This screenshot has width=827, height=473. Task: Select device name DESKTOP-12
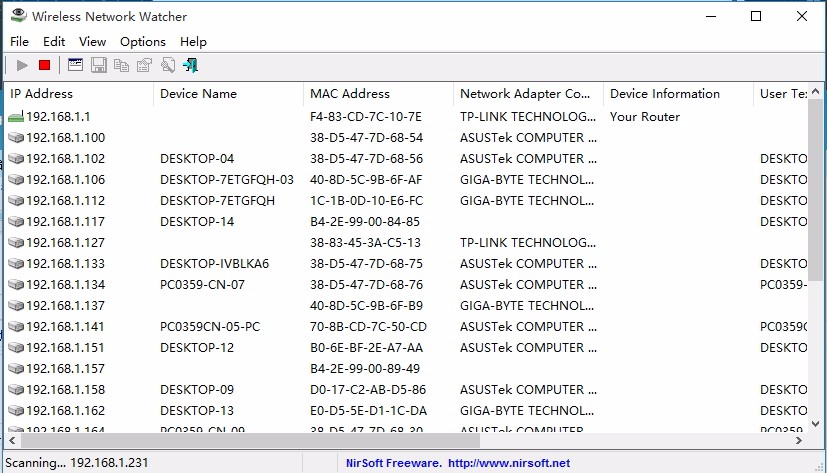click(x=197, y=347)
